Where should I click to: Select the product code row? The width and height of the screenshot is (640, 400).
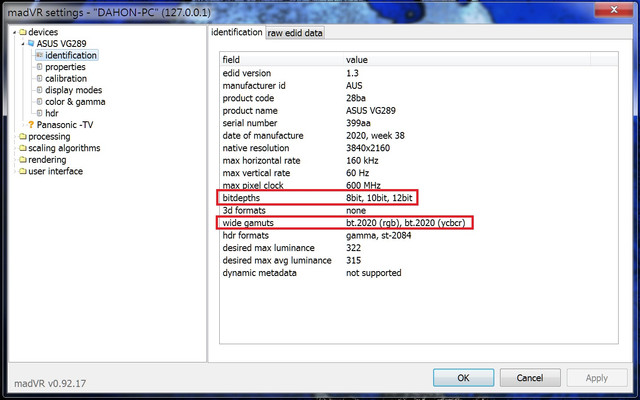419,98
